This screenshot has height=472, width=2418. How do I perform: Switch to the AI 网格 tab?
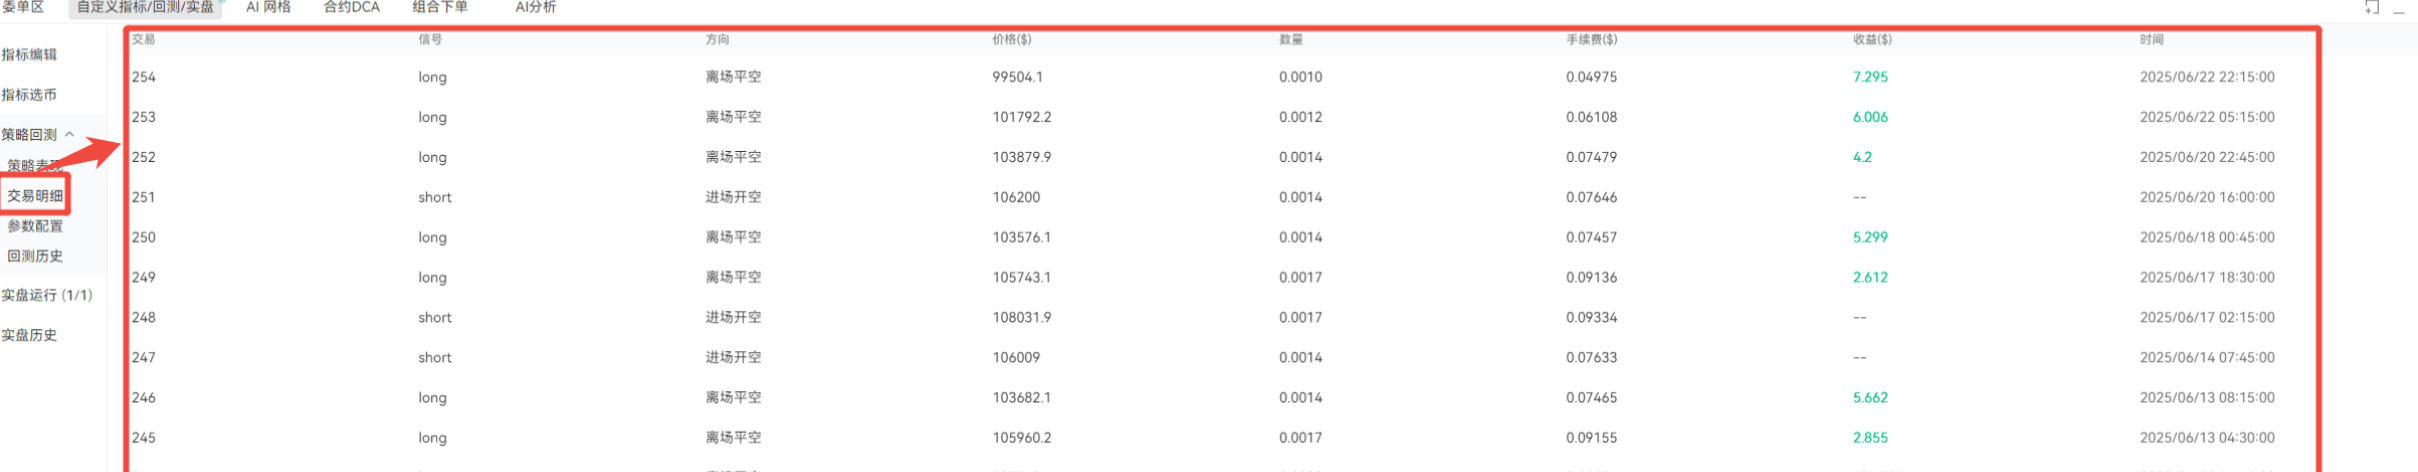click(268, 7)
